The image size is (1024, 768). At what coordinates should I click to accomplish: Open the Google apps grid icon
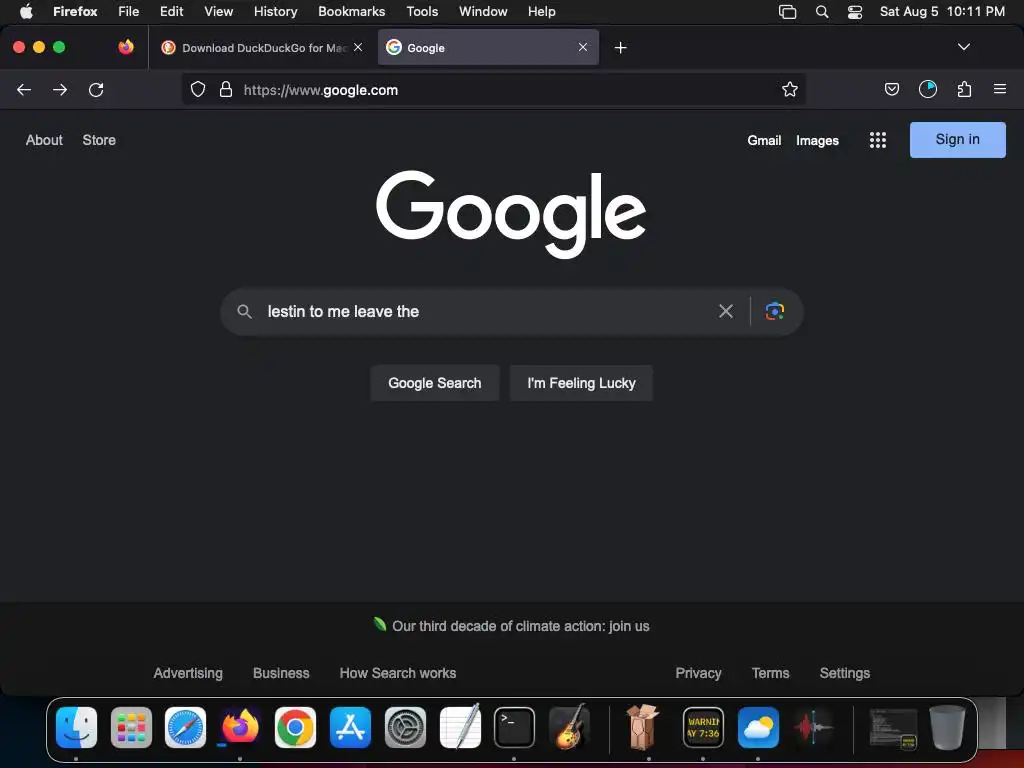point(878,140)
